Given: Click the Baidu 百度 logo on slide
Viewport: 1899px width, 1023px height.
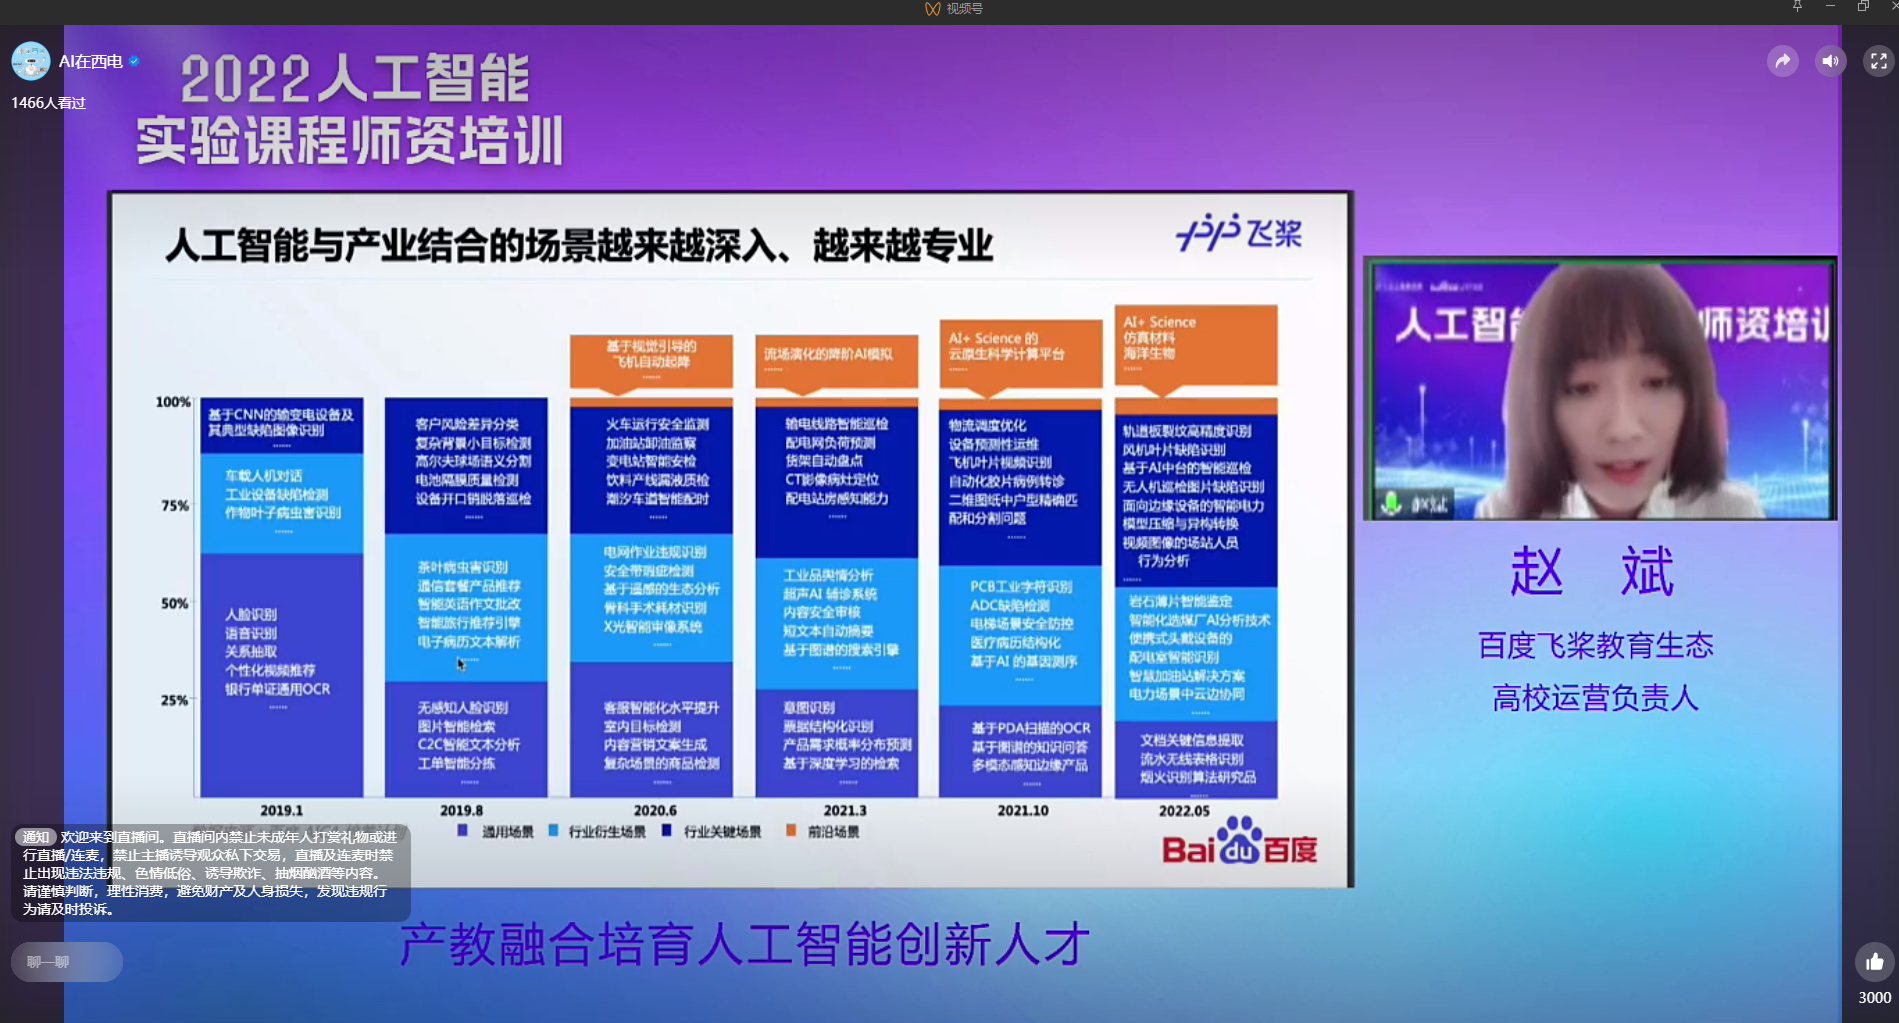Looking at the screenshot, I should pos(1239,842).
